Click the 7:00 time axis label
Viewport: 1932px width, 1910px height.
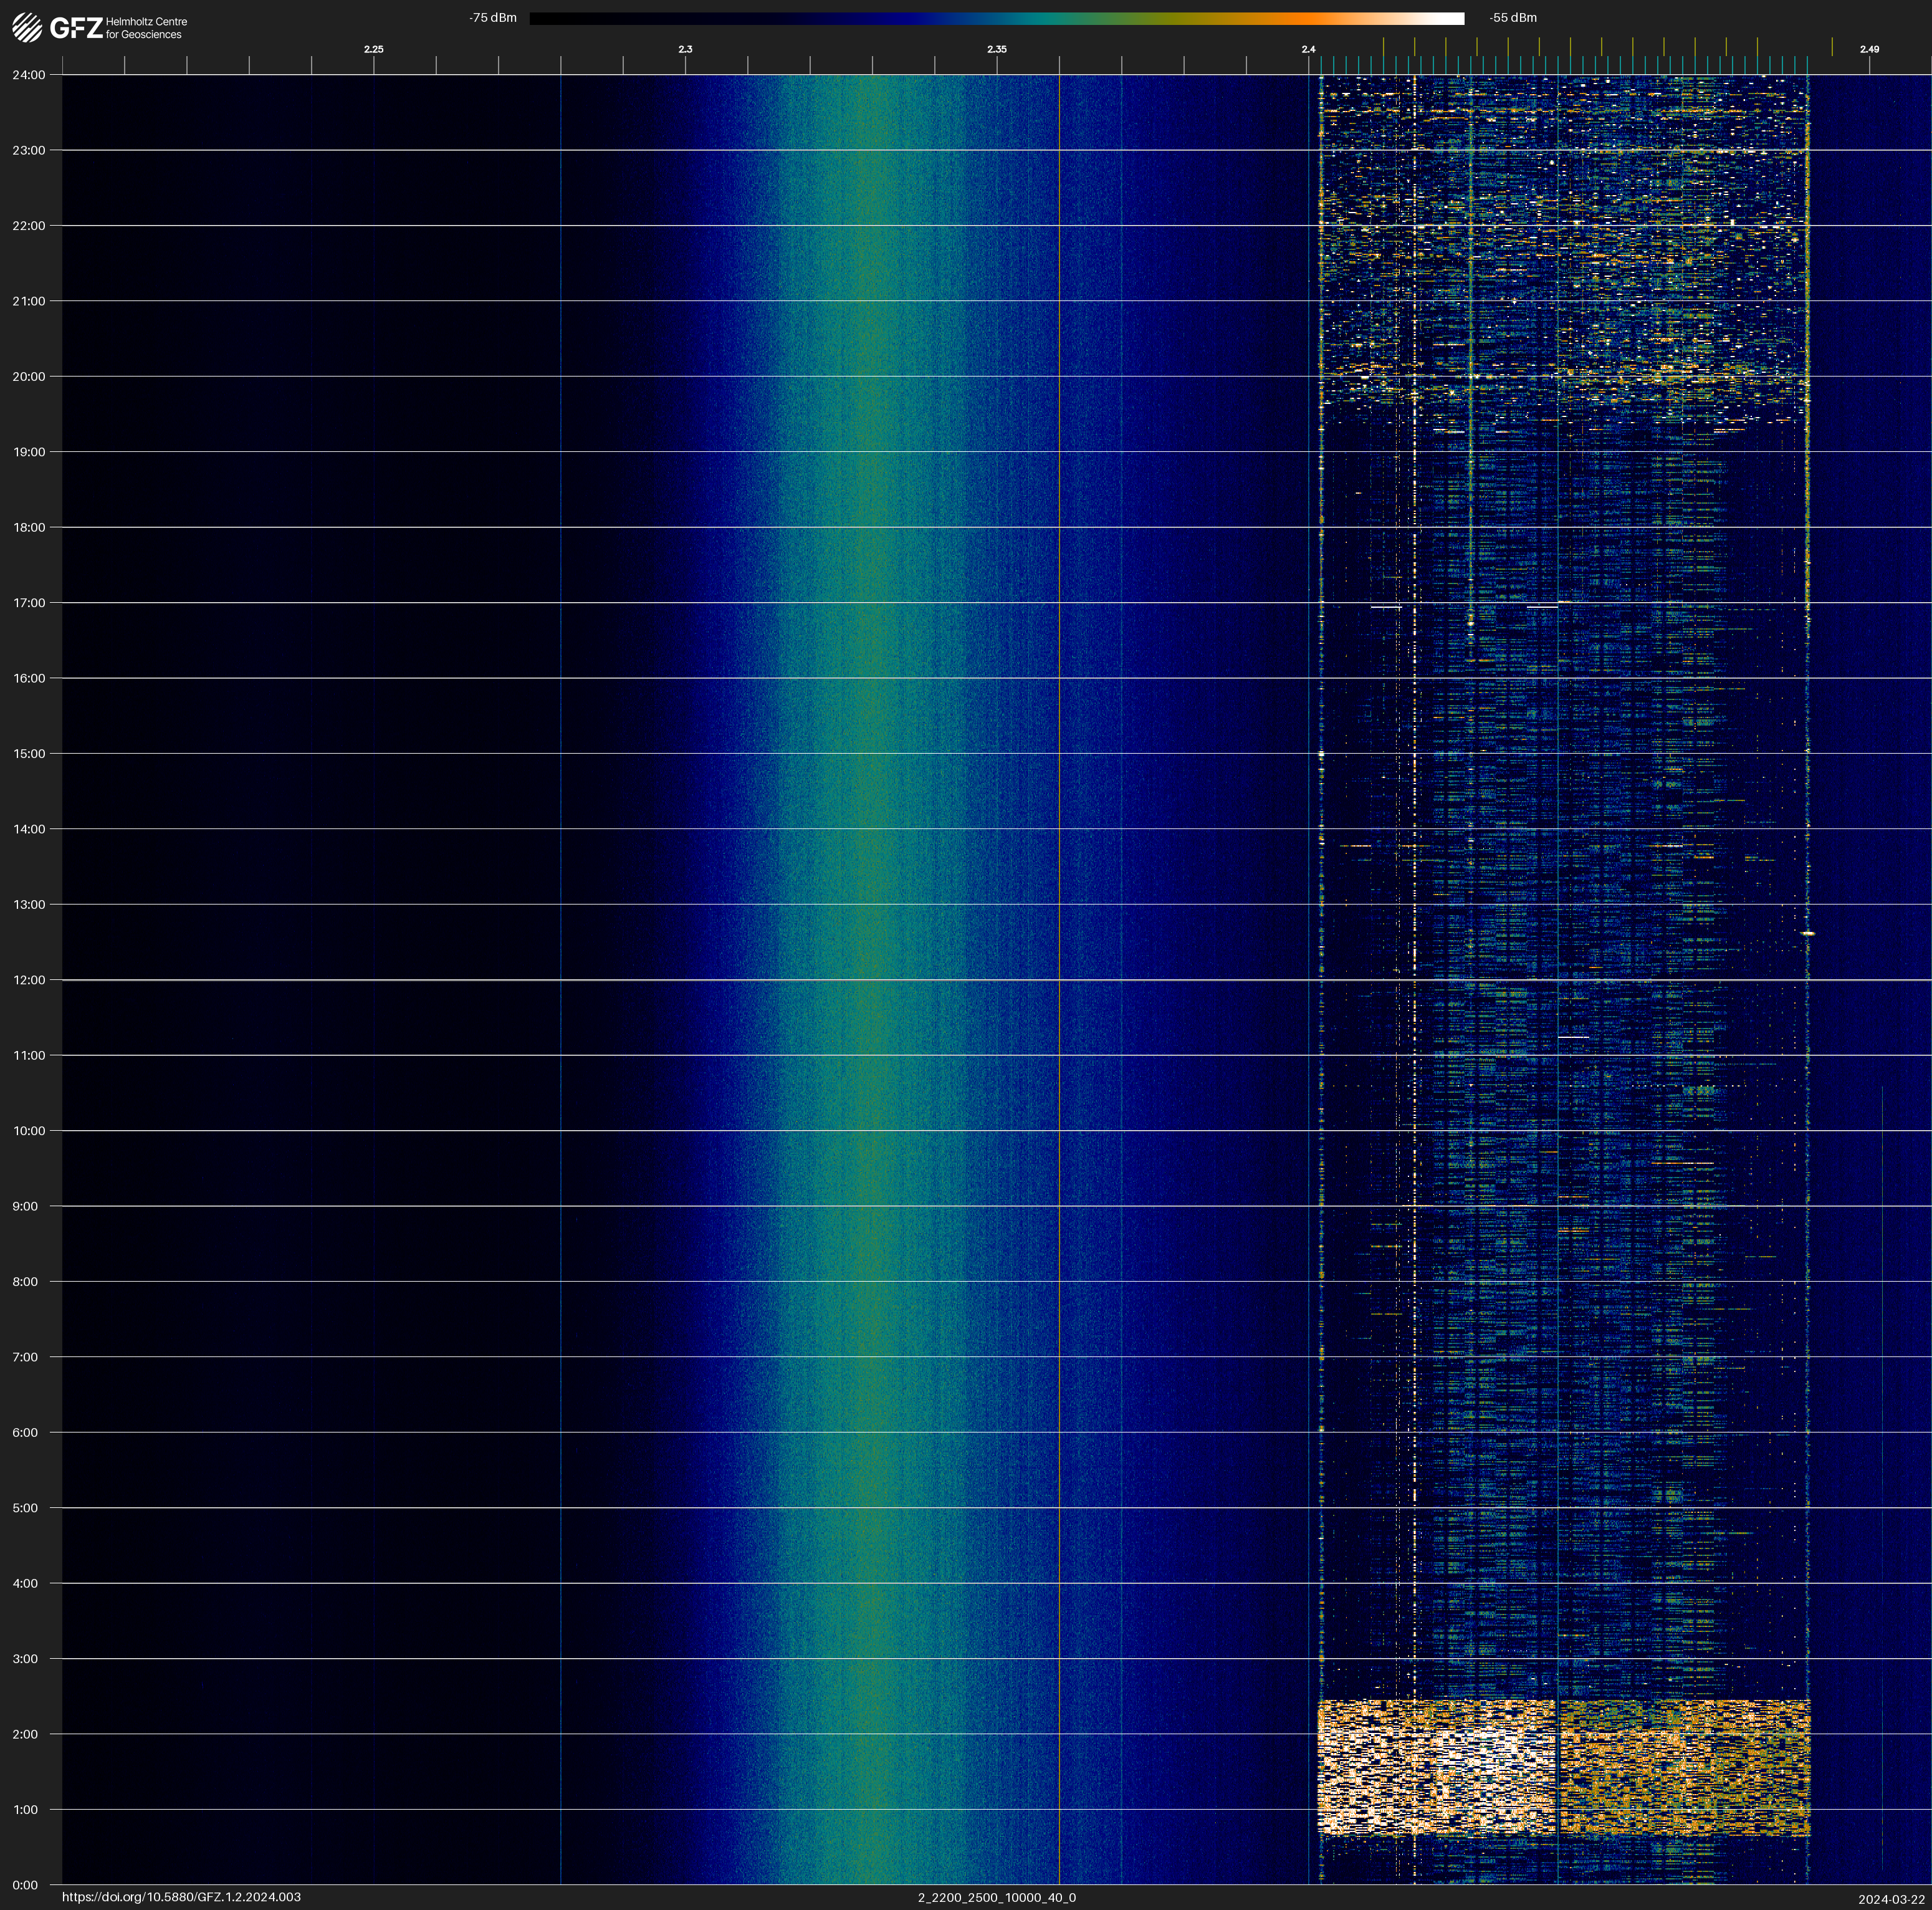click(x=25, y=1357)
